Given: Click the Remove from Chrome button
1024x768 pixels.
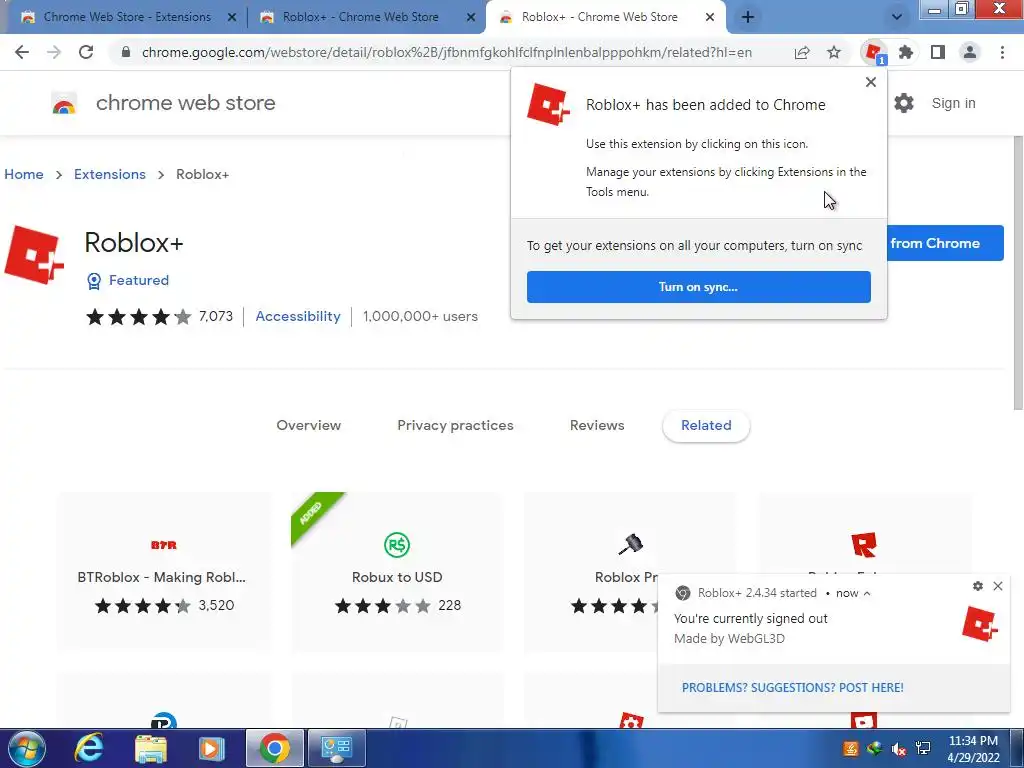Looking at the screenshot, I should (x=945, y=244).
